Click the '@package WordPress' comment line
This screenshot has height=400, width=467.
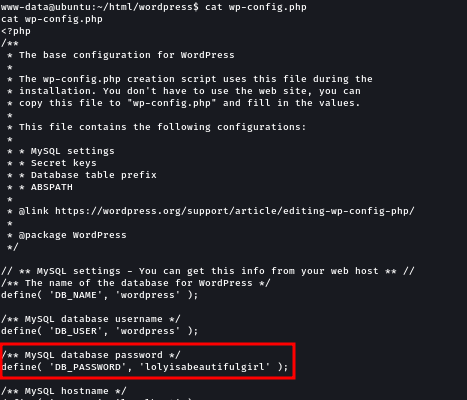coord(72,235)
